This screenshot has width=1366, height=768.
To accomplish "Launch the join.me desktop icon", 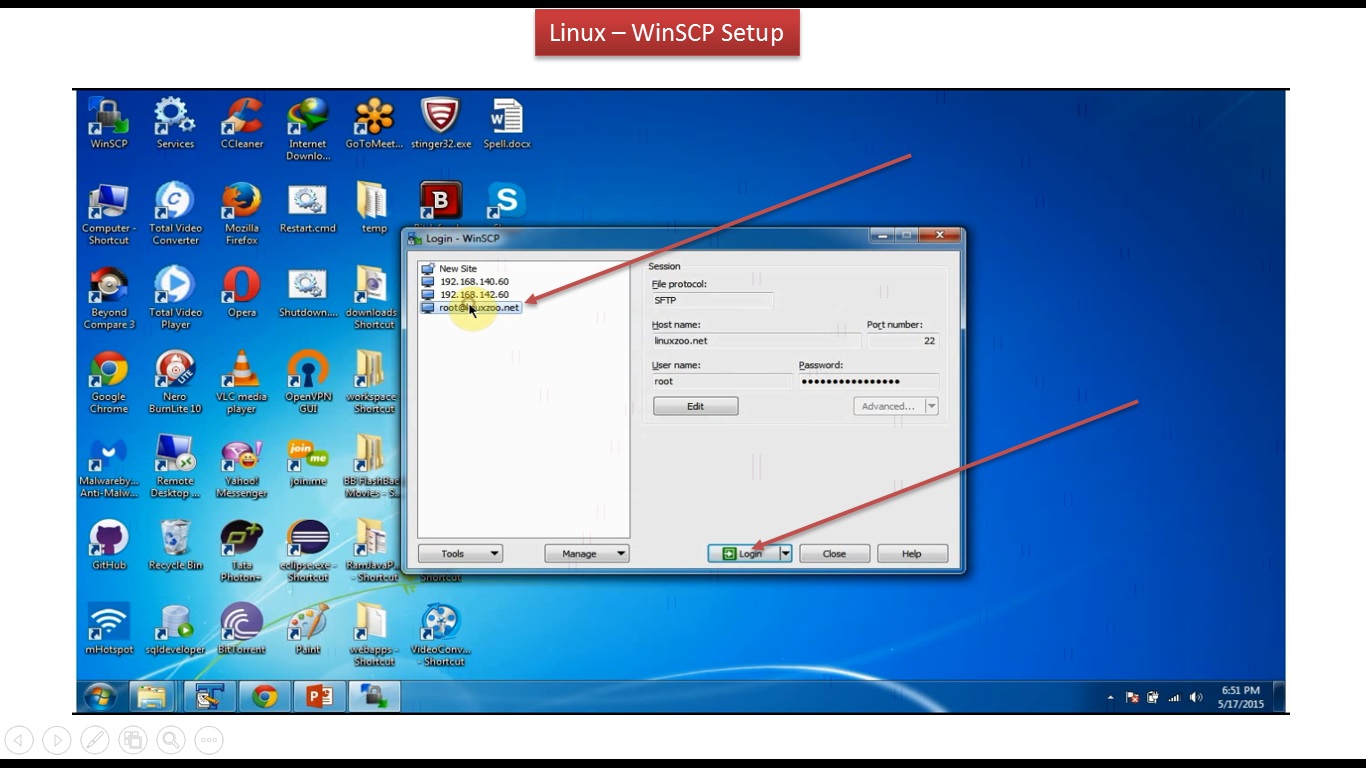I will pos(308,462).
